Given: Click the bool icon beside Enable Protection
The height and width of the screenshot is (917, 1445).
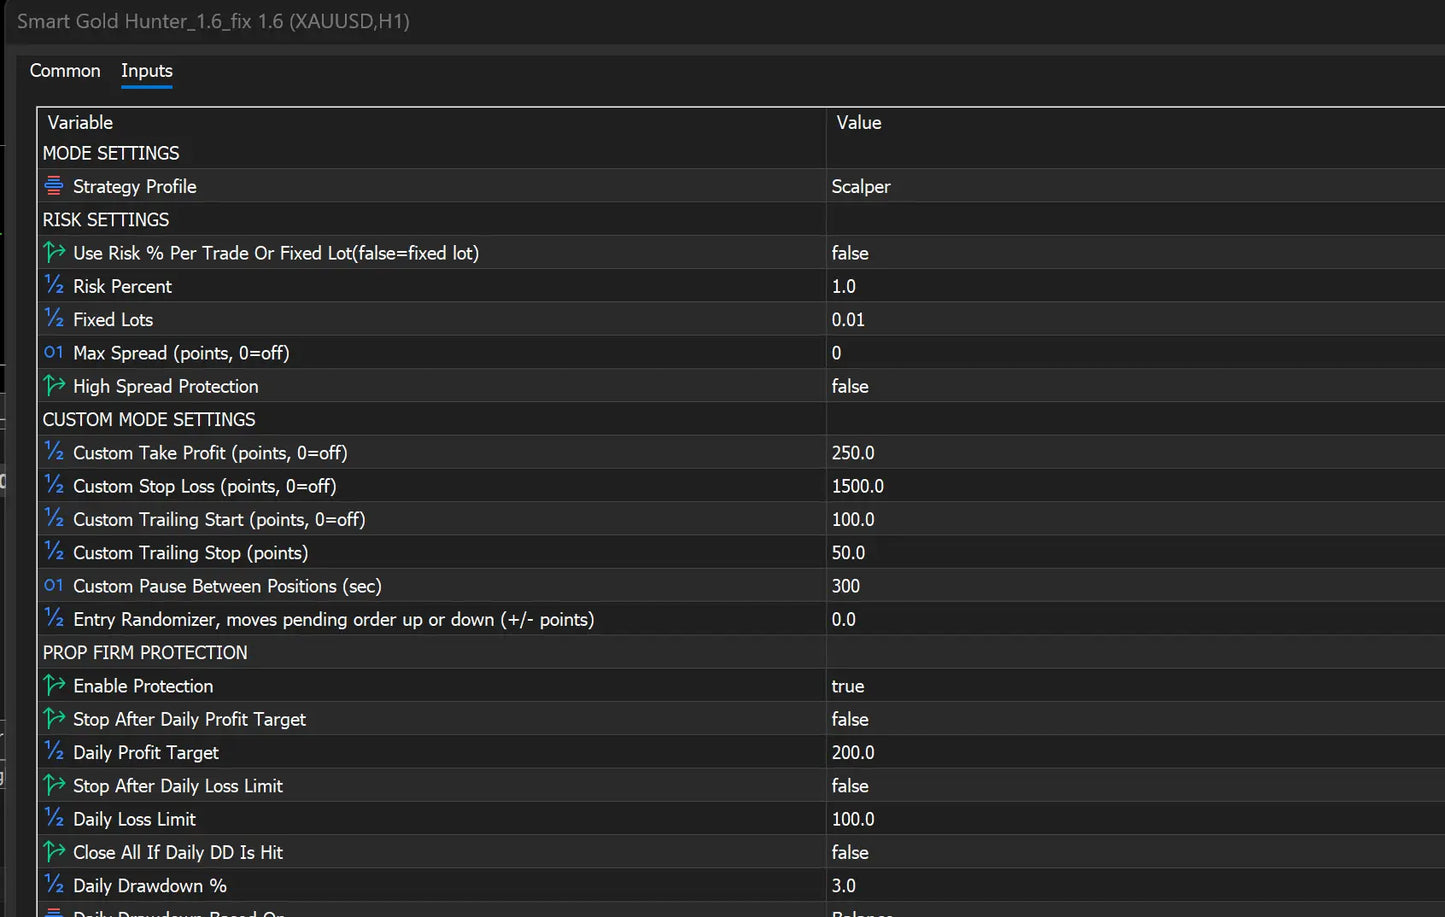Looking at the screenshot, I should click(x=54, y=686).
